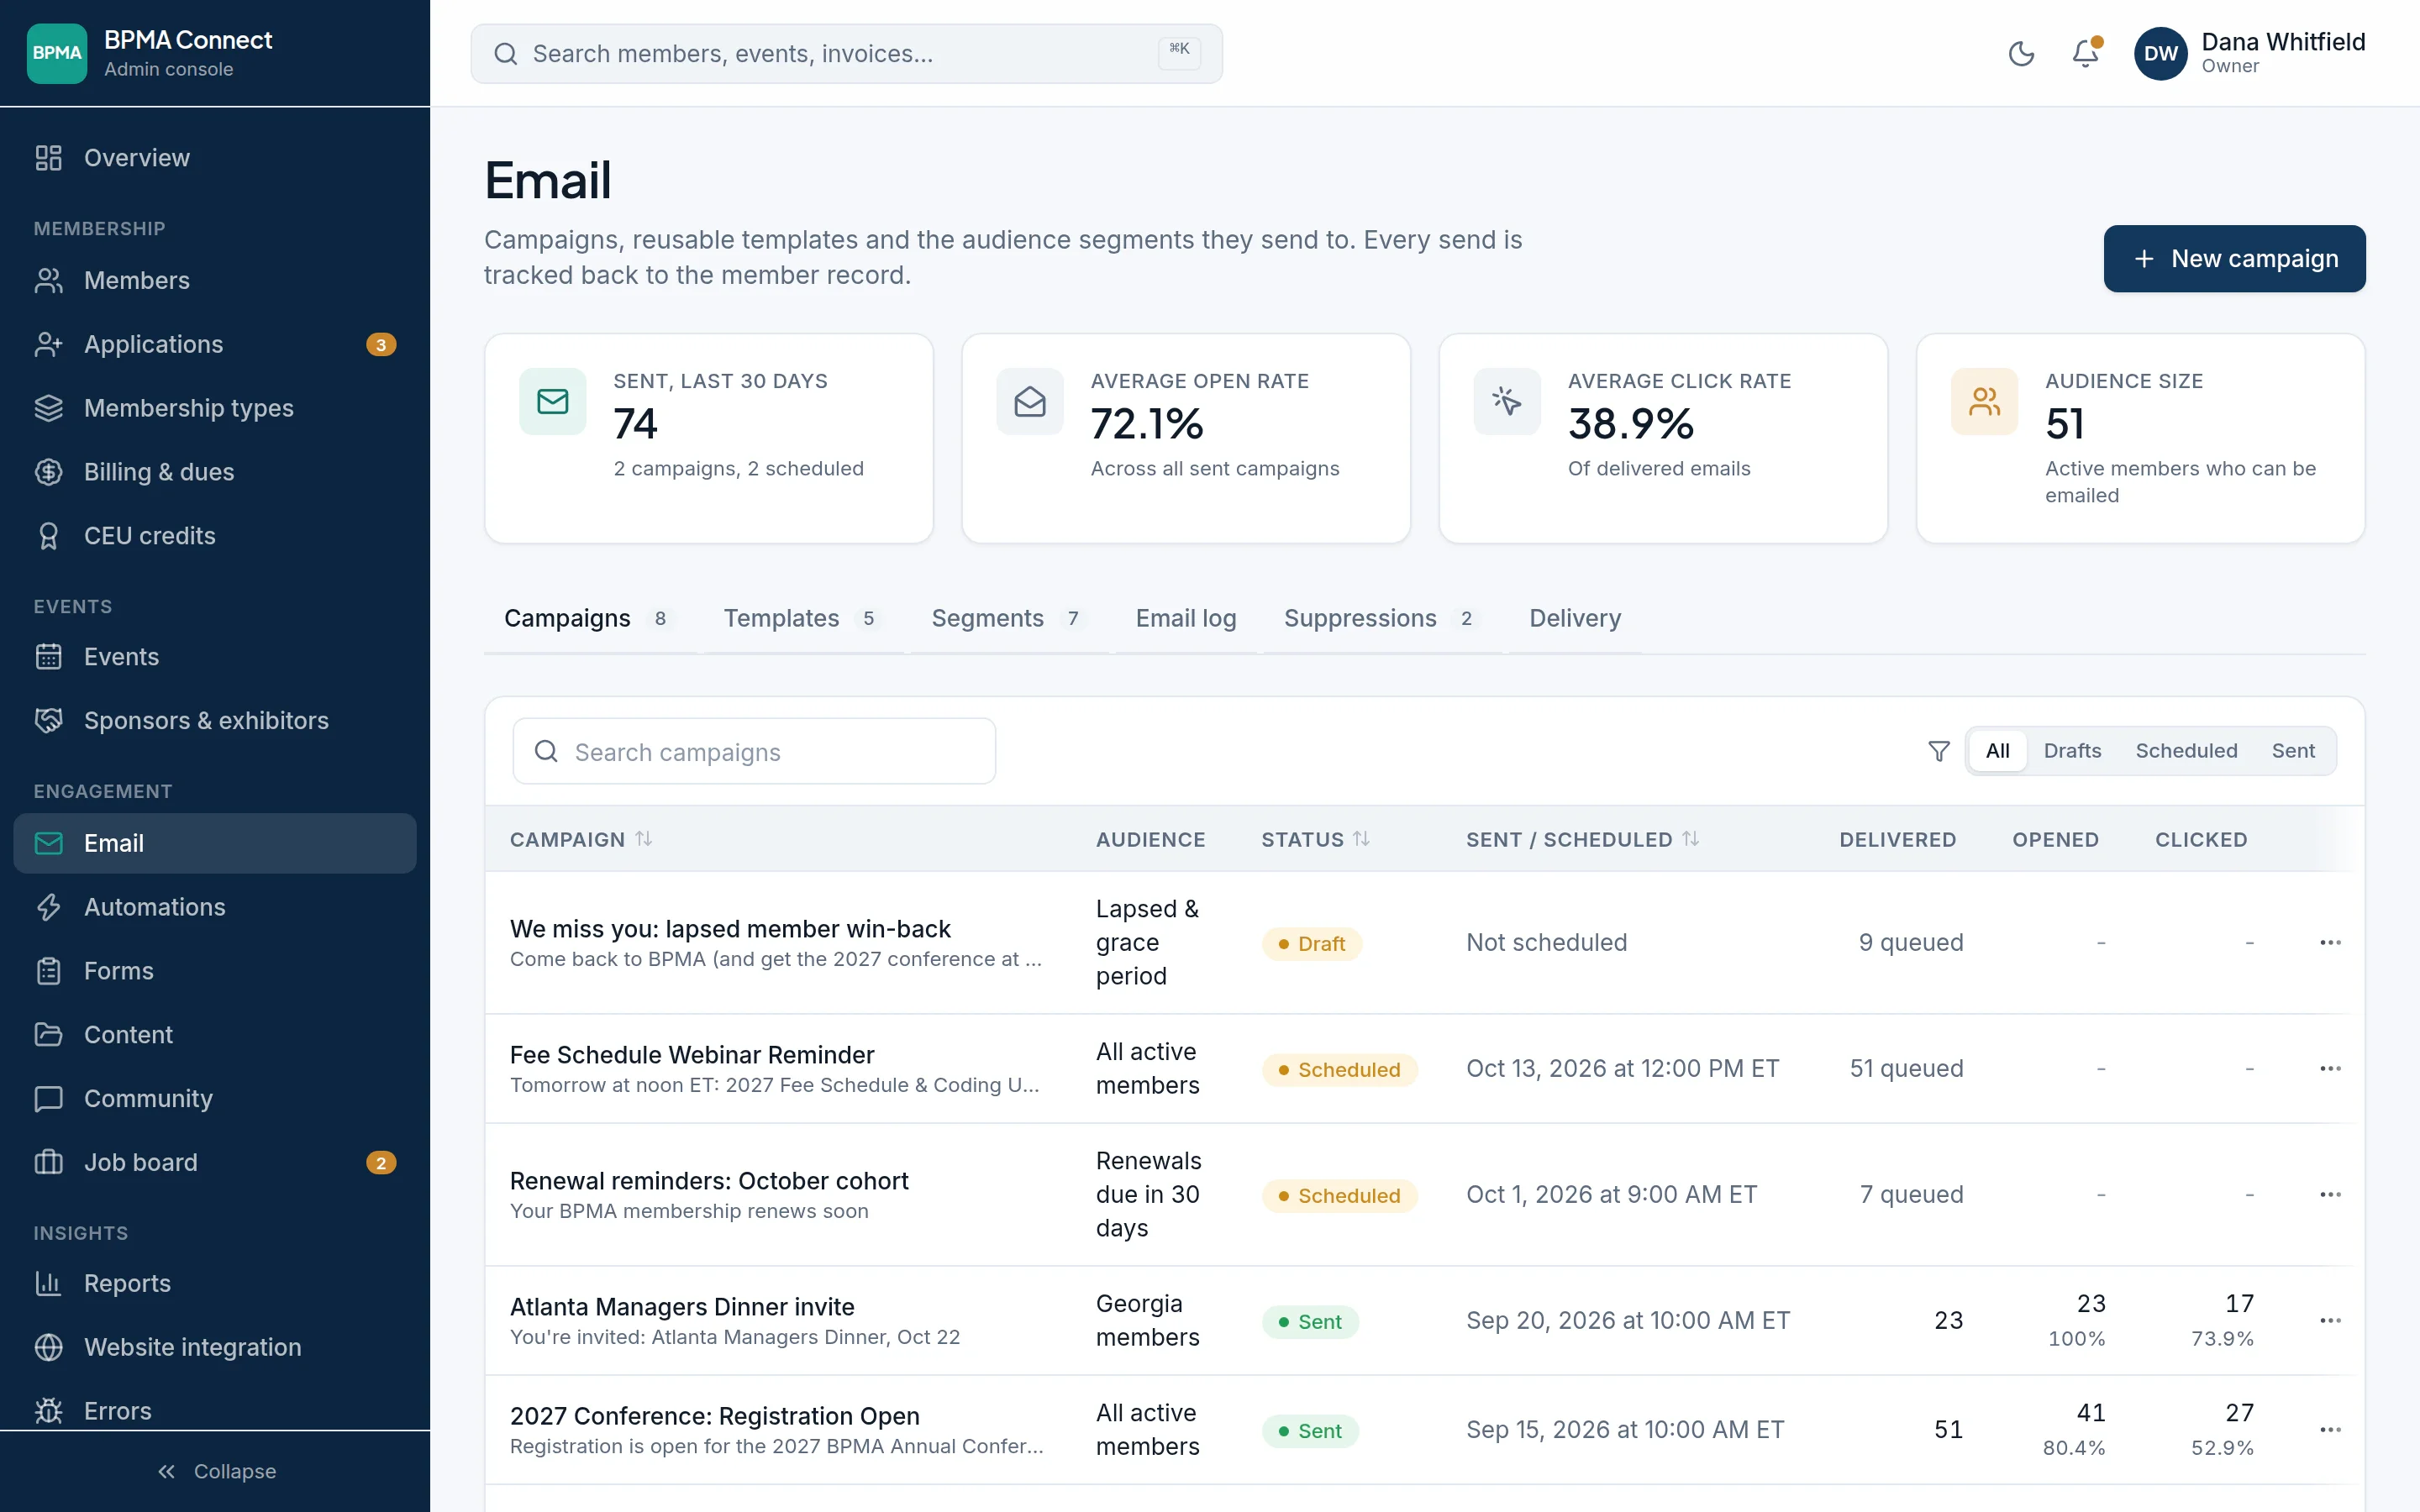Click the New campaign button

(x=2234, y=259)
